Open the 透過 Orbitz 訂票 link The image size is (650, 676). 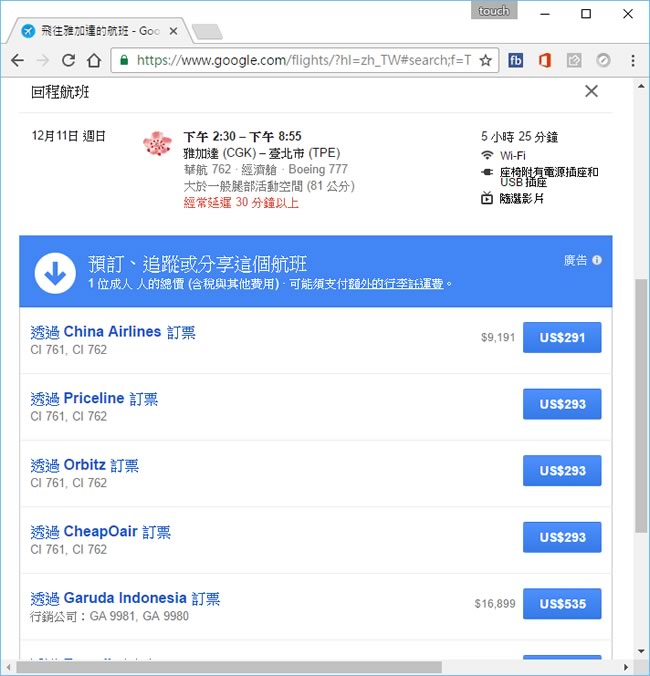click(x=84, y=465)
